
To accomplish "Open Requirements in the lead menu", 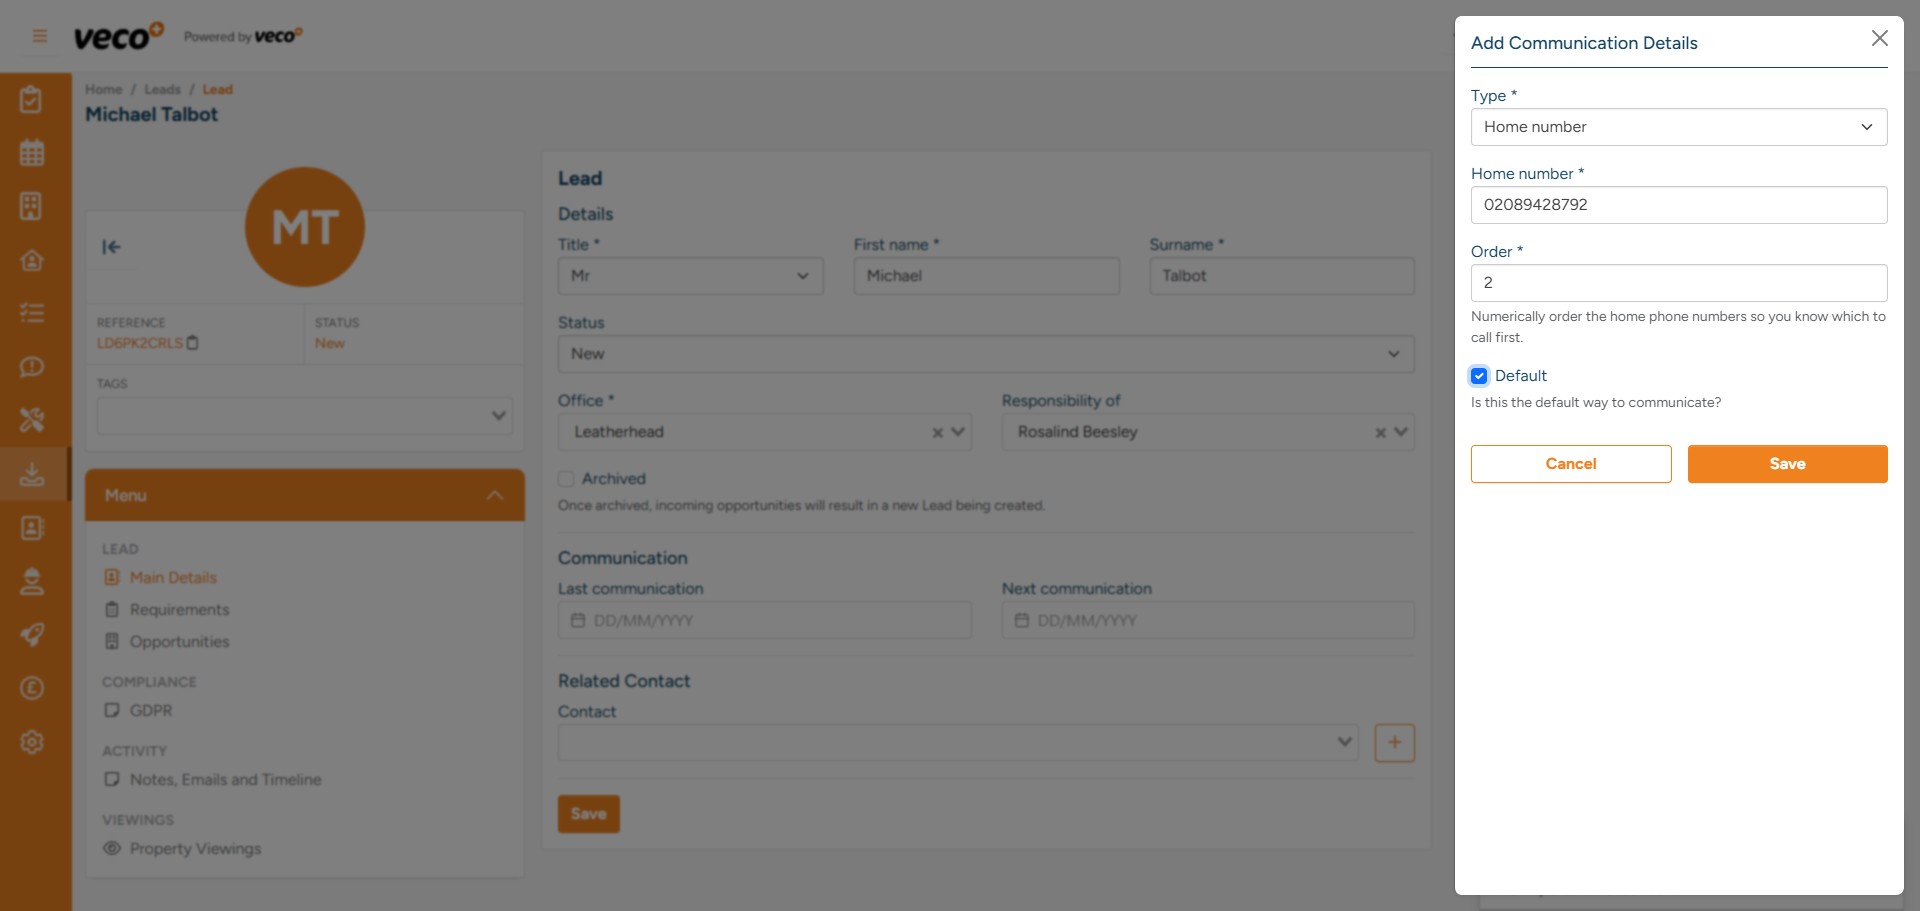I will pos(179,610).
